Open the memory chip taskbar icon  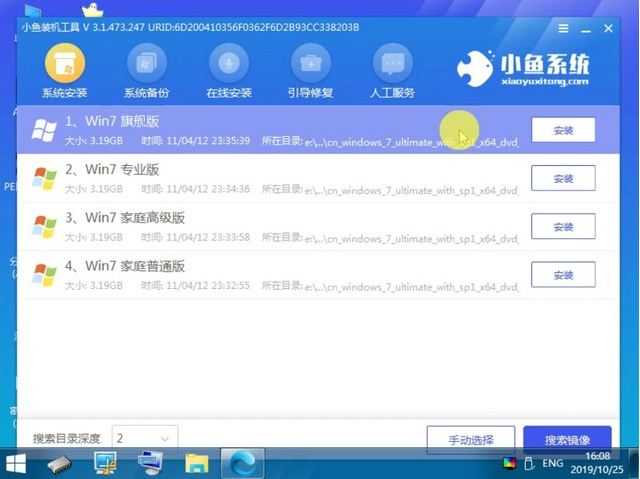[x=60, y=464]
